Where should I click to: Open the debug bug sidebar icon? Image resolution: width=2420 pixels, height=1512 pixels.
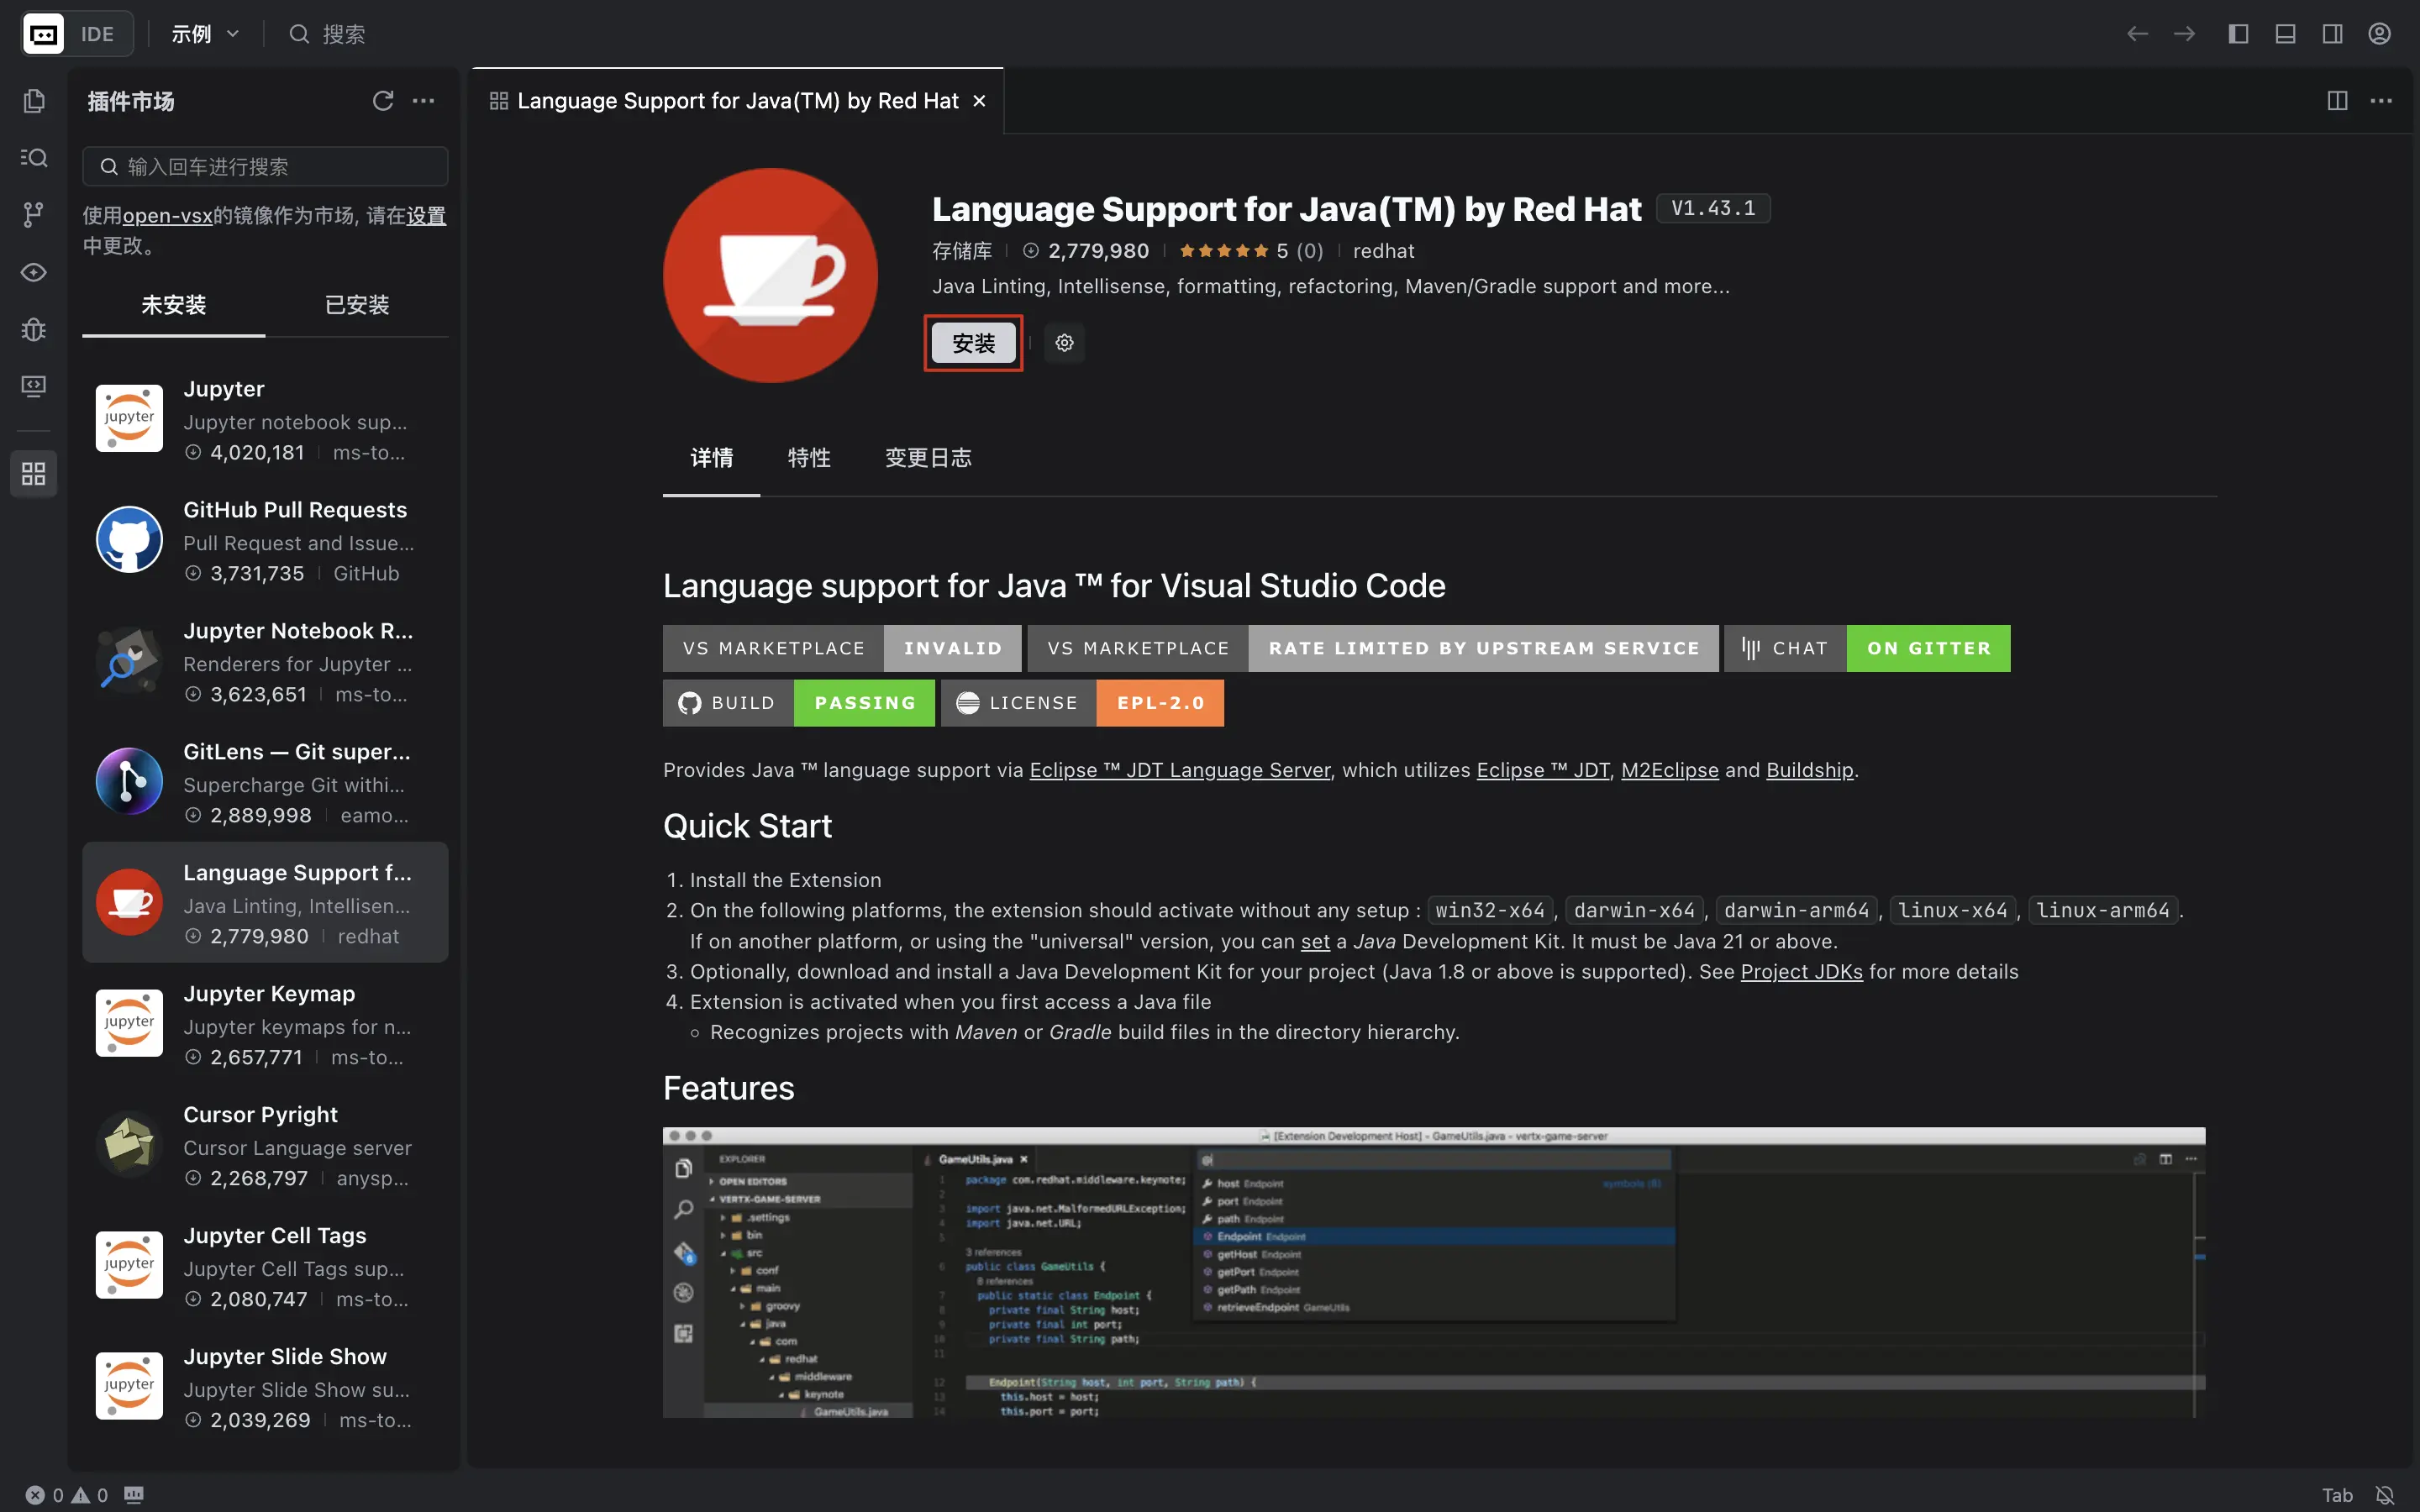tap(34, 329)
